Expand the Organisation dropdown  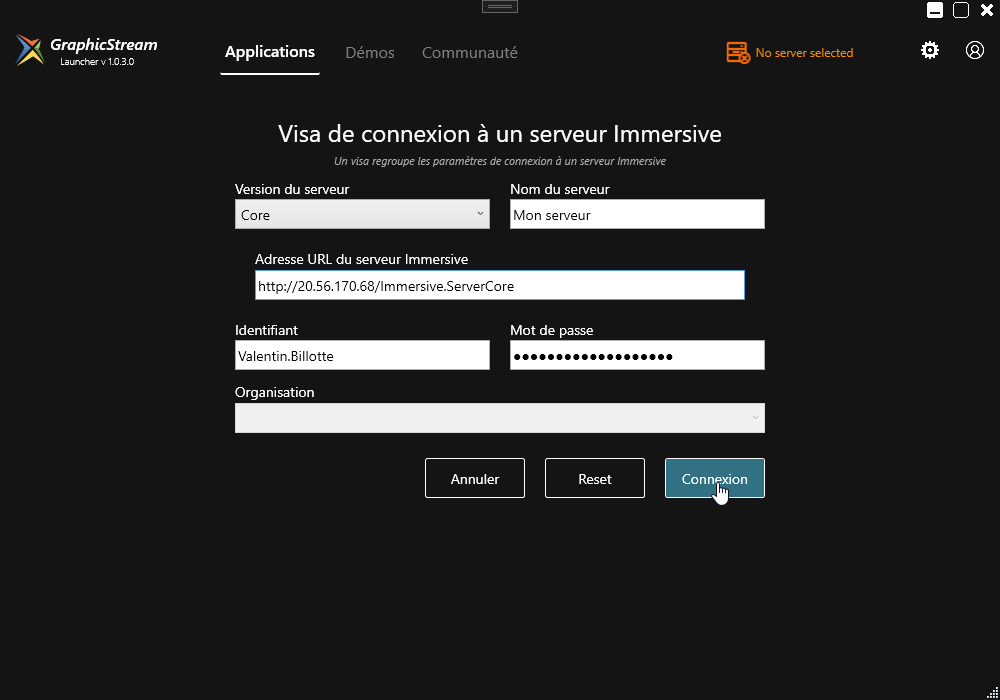[x=500, y=418]
